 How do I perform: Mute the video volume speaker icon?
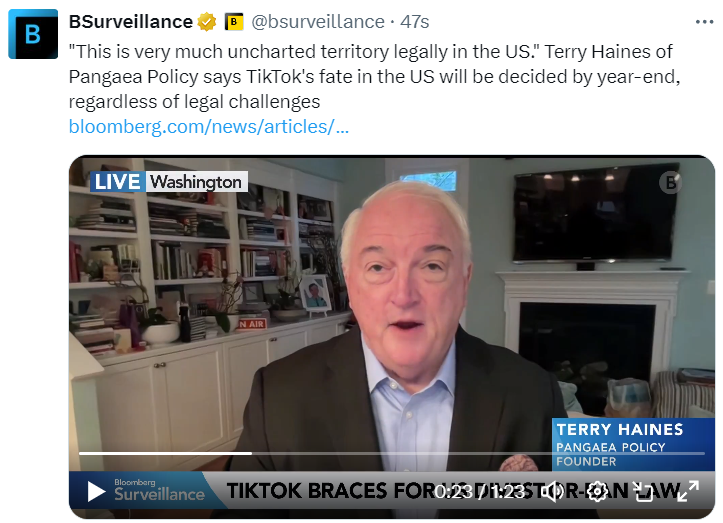[551, 492]
